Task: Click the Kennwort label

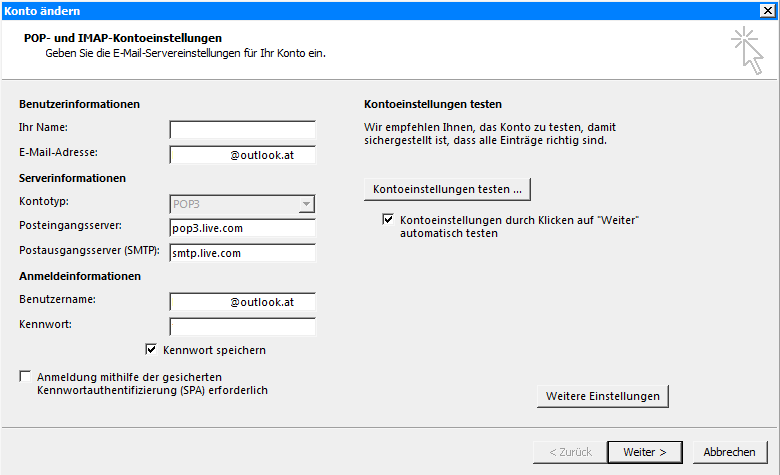Action: (45, 324)
